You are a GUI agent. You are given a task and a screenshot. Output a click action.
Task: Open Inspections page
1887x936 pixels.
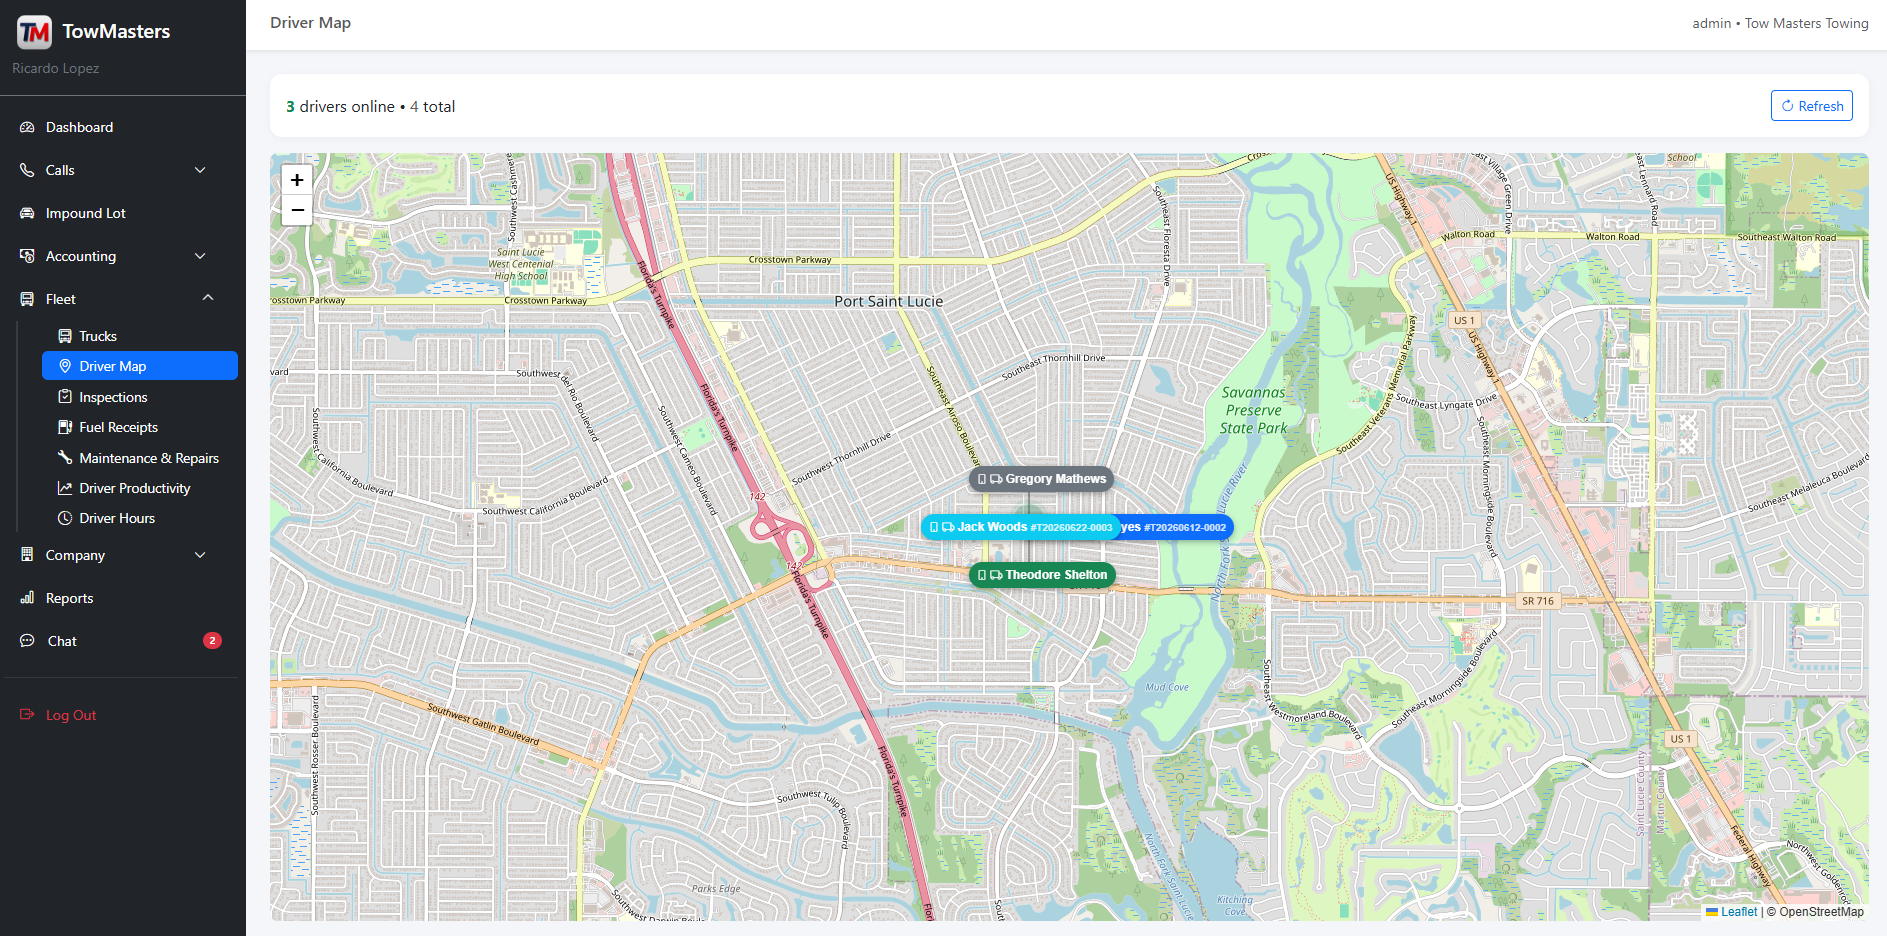coord(140,397)
